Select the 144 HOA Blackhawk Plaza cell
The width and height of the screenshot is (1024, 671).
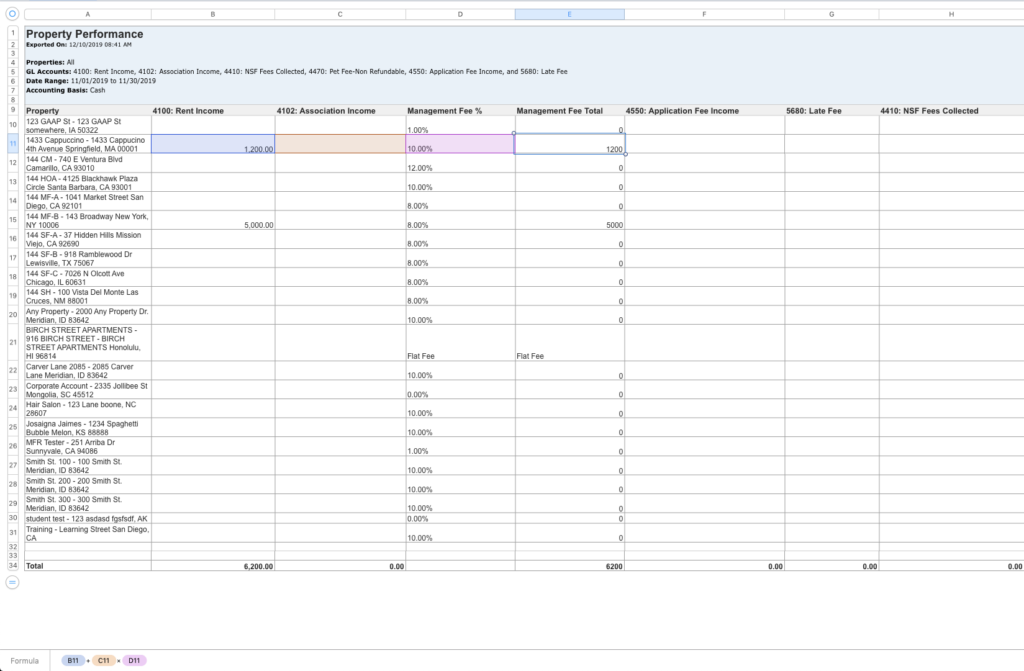pyautogui.click(x=88, y=182)
